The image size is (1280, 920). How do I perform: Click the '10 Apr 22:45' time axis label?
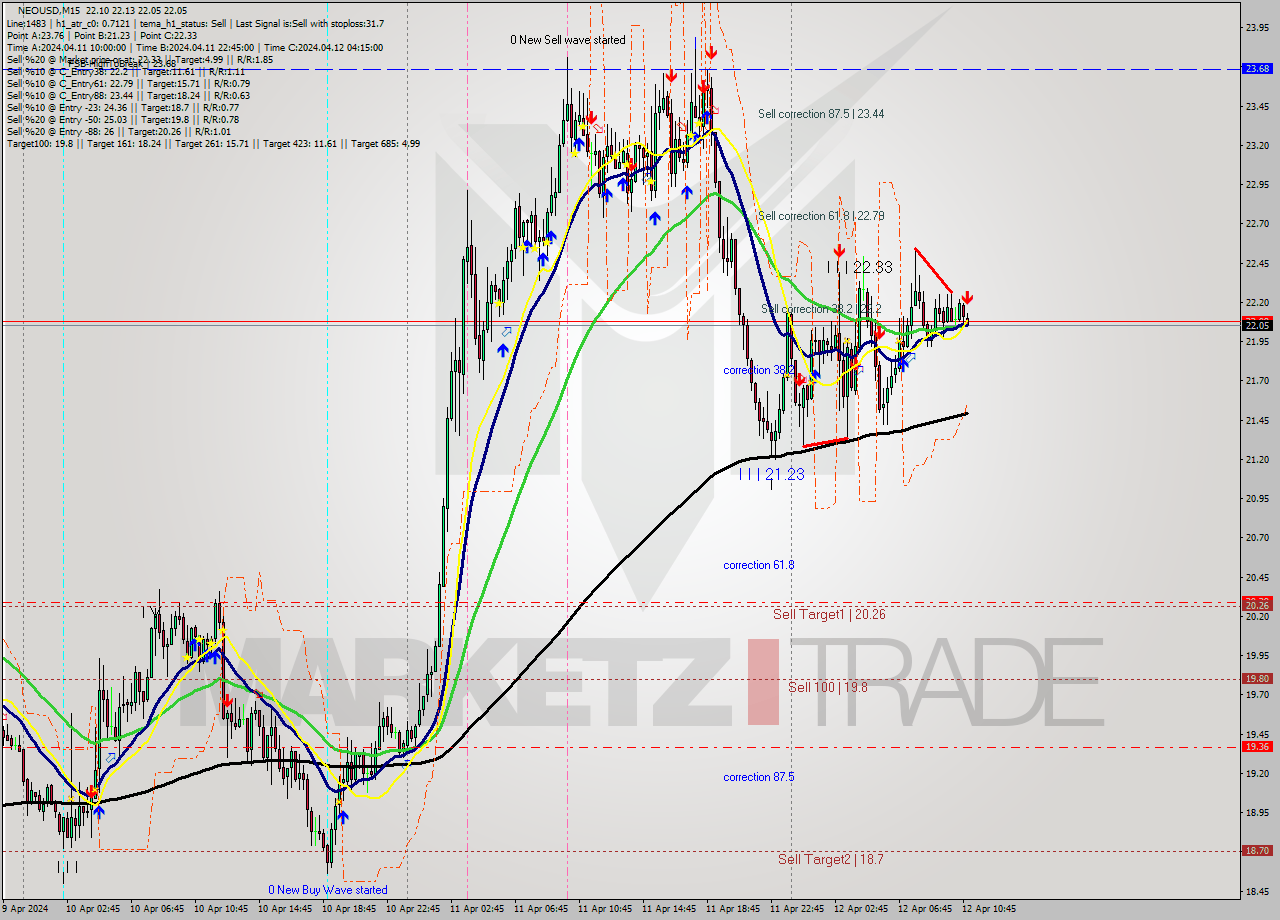413,909
